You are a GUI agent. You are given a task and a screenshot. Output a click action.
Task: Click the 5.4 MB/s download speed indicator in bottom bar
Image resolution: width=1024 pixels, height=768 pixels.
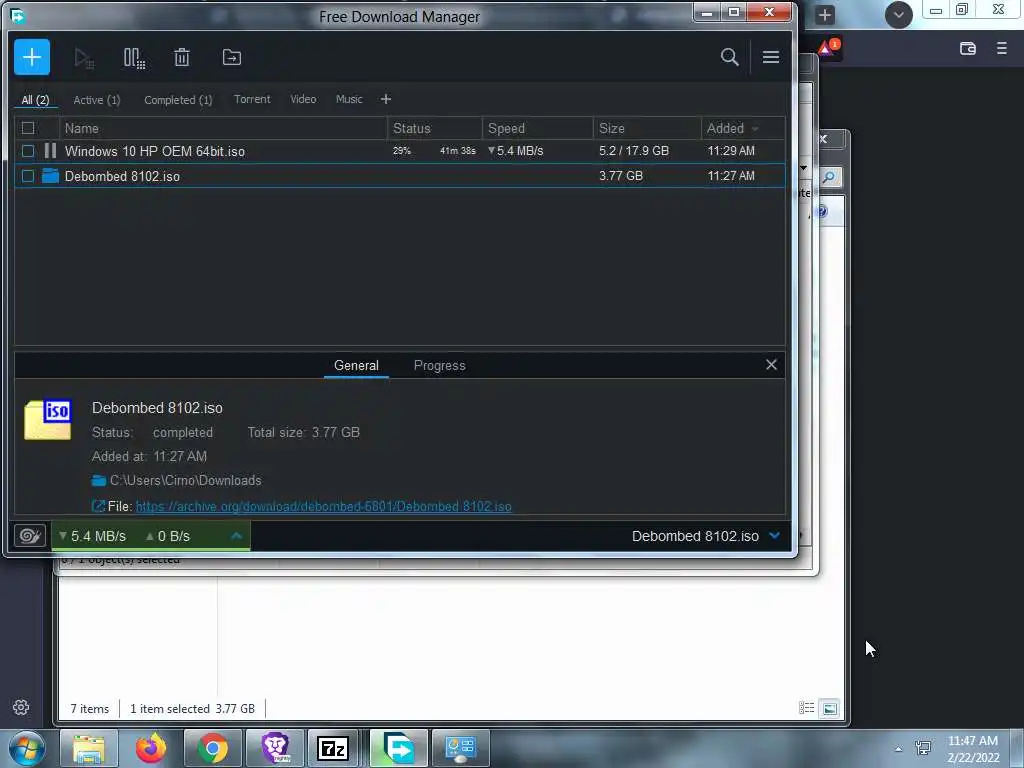(93, 536)
